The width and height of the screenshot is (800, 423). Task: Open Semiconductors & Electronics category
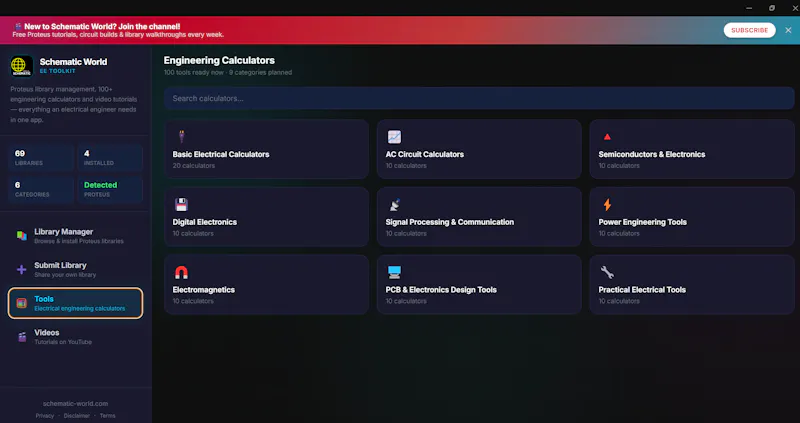click(692, 149)
